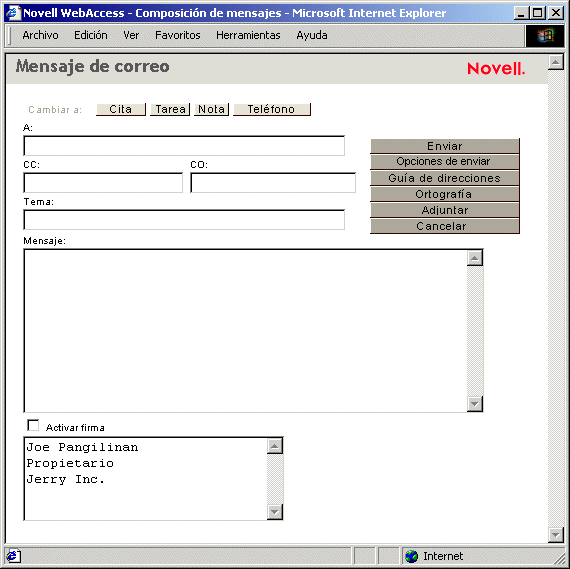Focus the CO: input field
Screen dimensions: 570x569
[273, 183]
